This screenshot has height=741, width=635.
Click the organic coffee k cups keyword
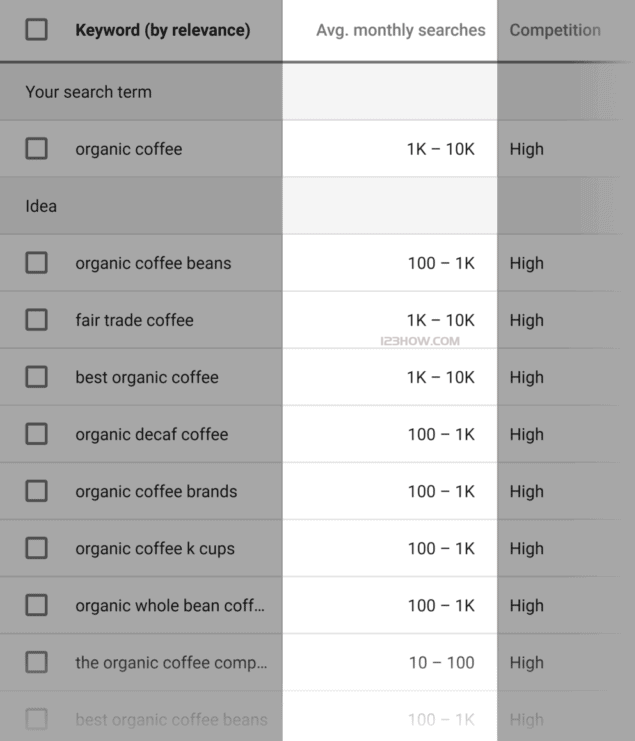[x=155, y=548]
